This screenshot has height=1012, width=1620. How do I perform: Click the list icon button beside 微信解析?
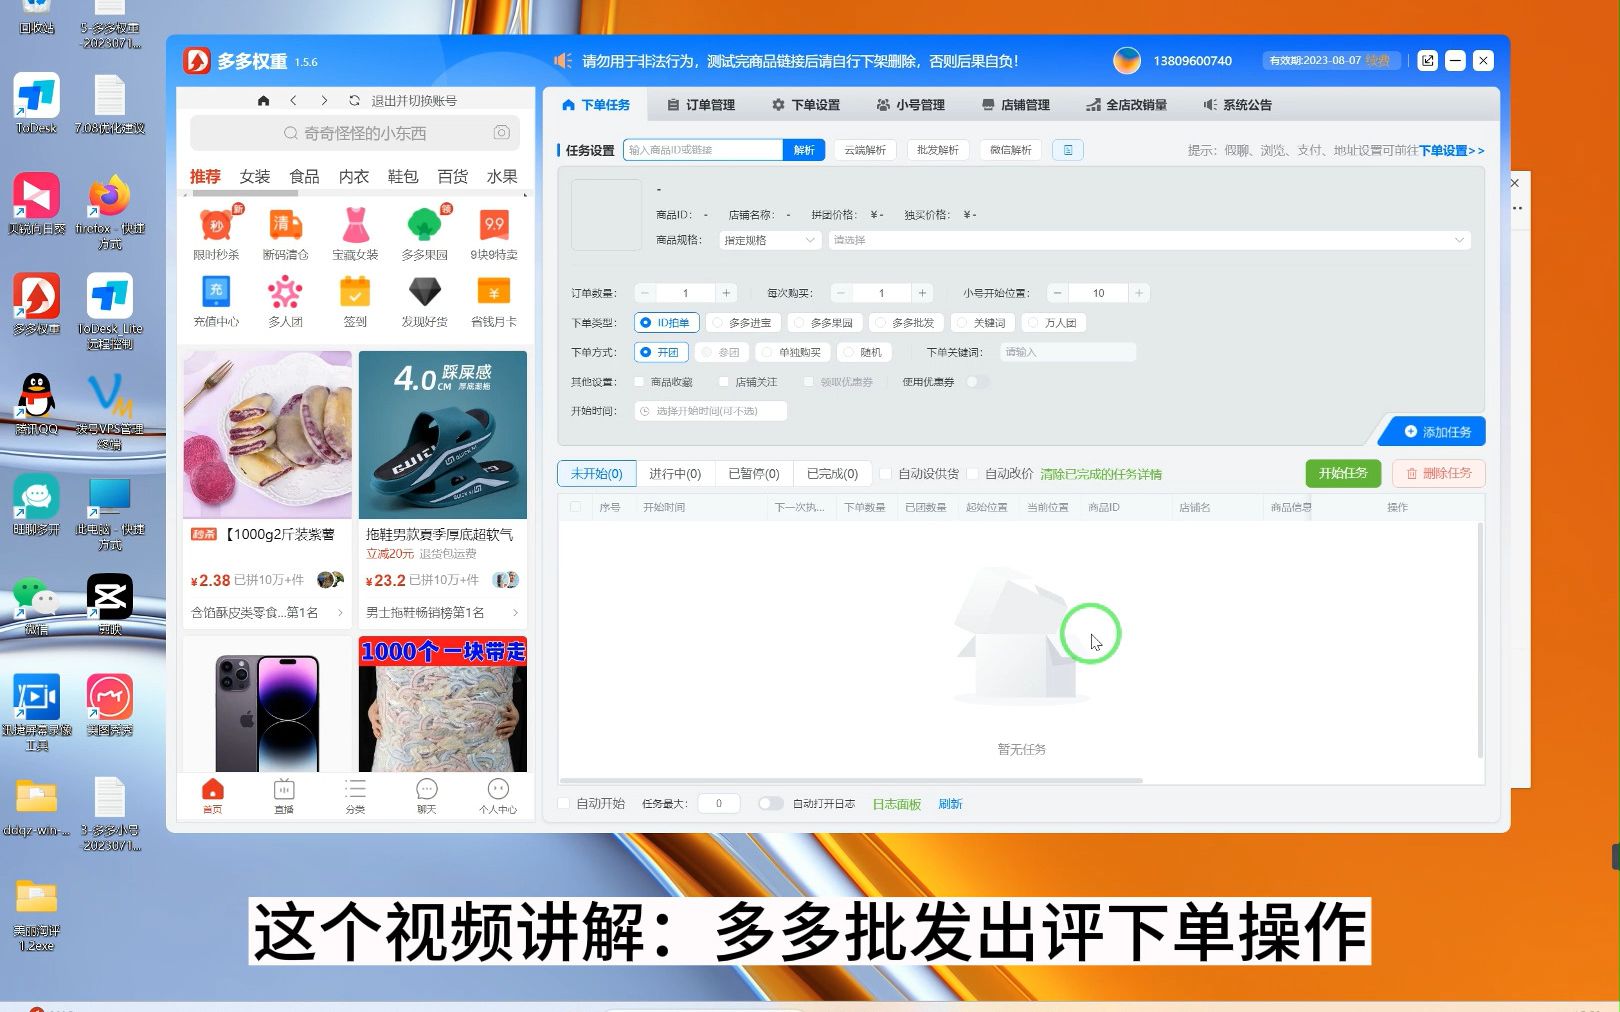click(x=1068, y=150)
